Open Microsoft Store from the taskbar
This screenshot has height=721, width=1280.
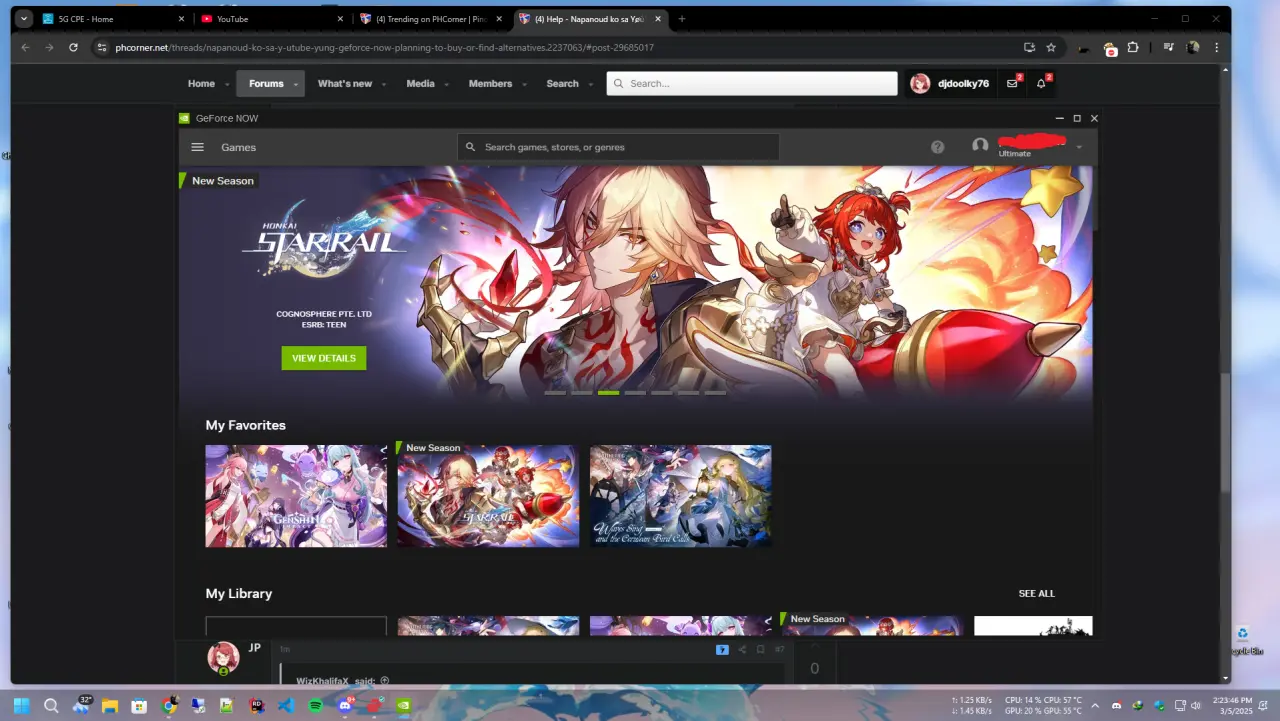(x=139, y=705)
